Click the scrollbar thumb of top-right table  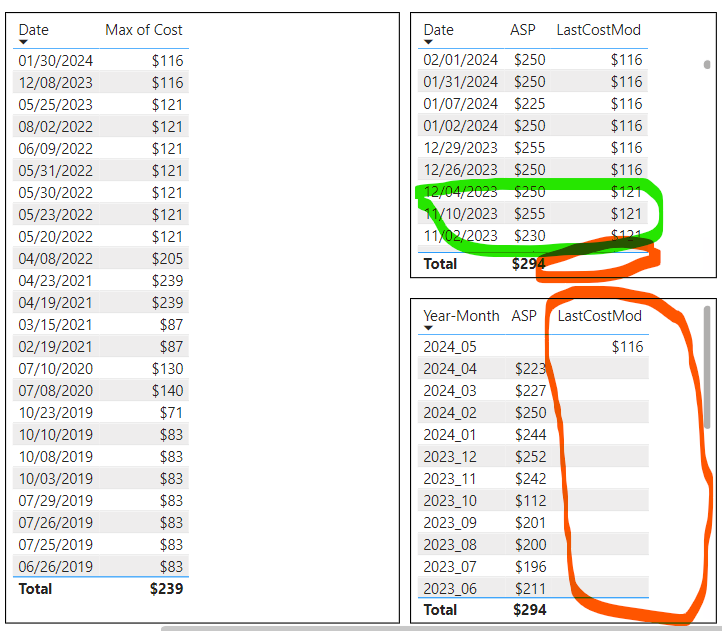click(707, 64)
